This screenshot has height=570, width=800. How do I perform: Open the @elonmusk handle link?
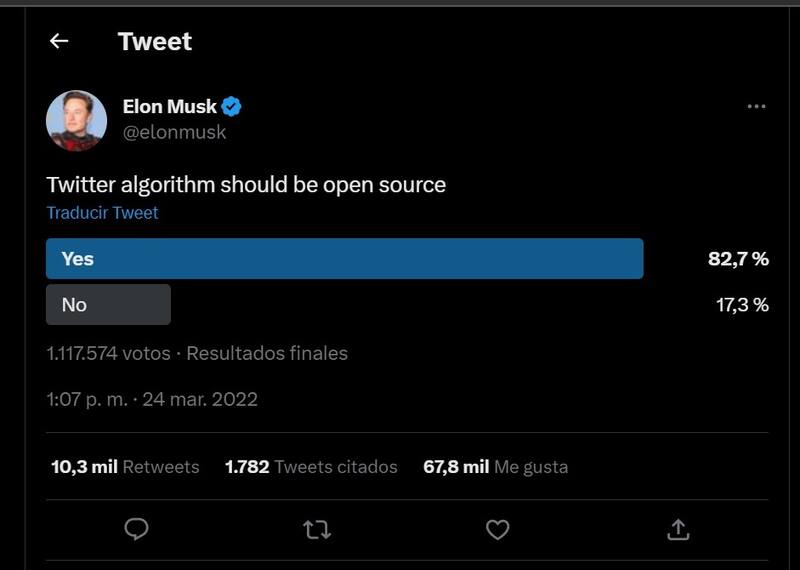pyautogui.click(x=174, y=132)
